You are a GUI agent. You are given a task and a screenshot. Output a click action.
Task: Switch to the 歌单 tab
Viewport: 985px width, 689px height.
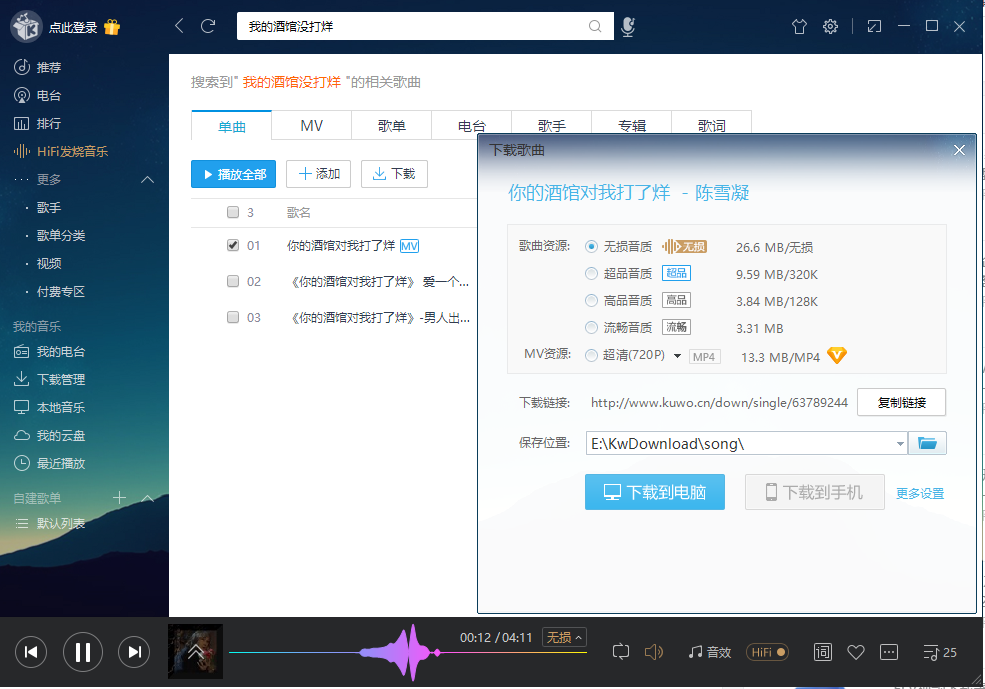pos(391,126)
